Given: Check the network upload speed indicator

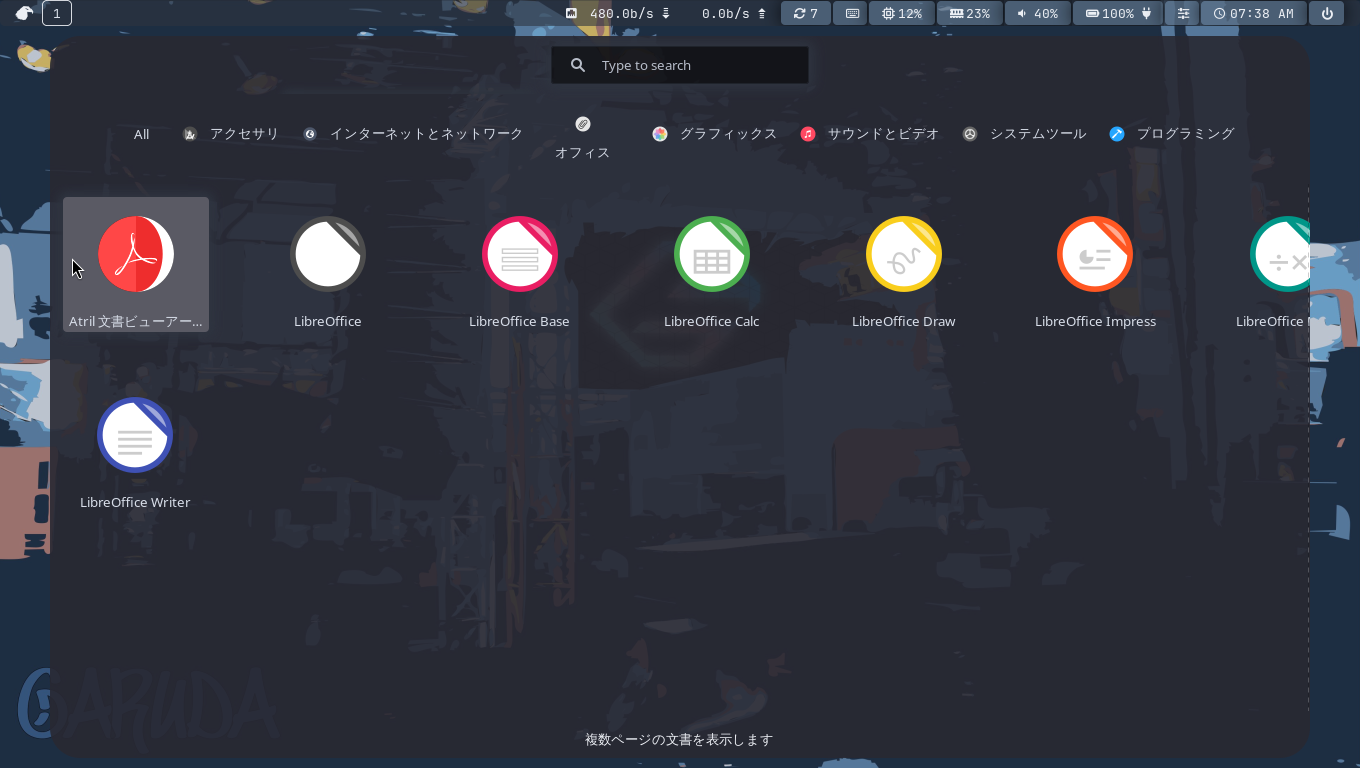Looking at the screenshot, I should coord(734,13).
